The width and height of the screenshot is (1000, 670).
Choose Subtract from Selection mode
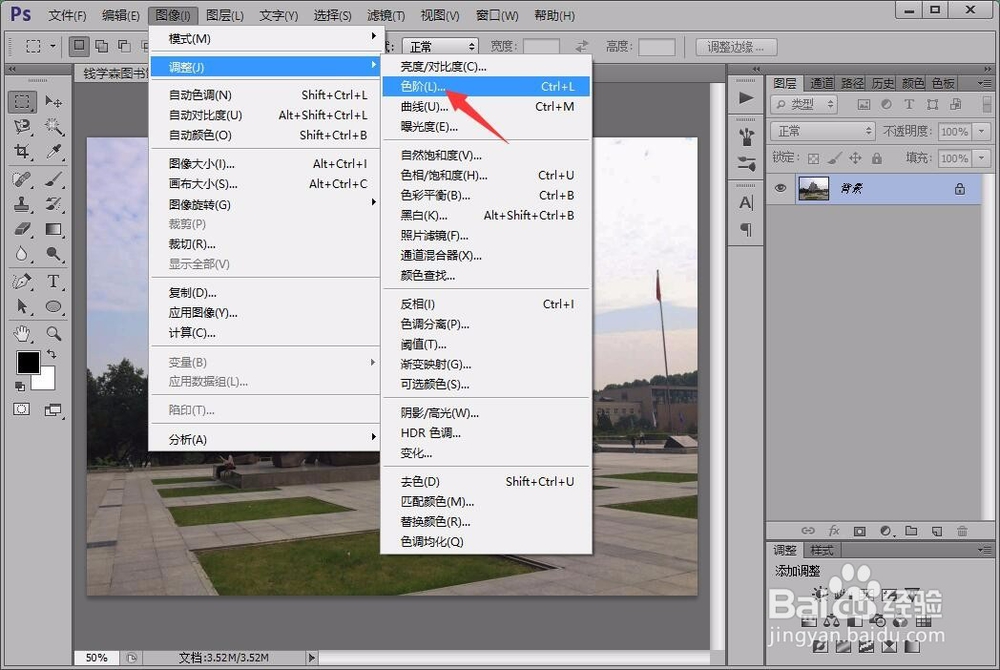pos(124,46)
